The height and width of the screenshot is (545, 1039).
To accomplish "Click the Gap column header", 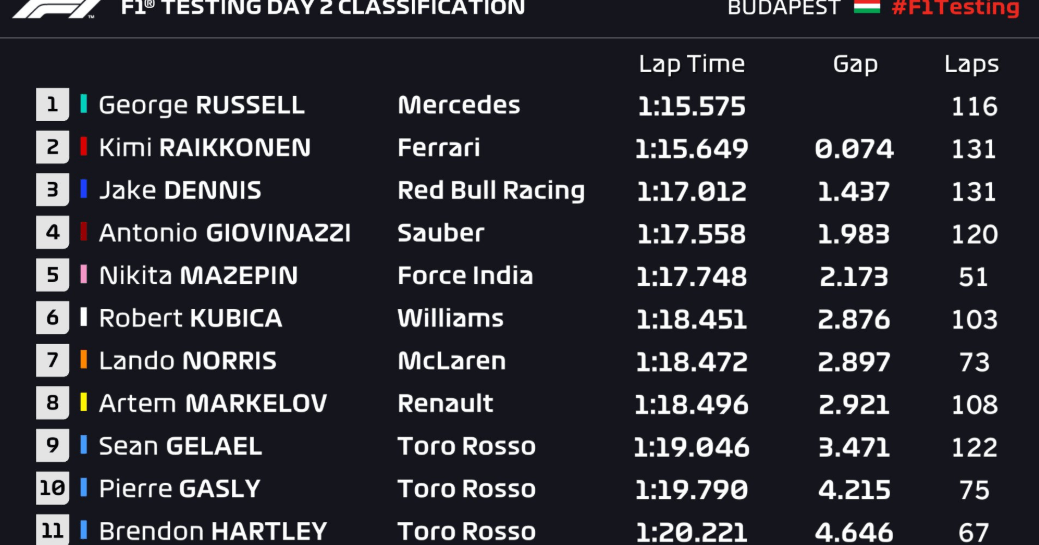I will (x=855, y=64).
